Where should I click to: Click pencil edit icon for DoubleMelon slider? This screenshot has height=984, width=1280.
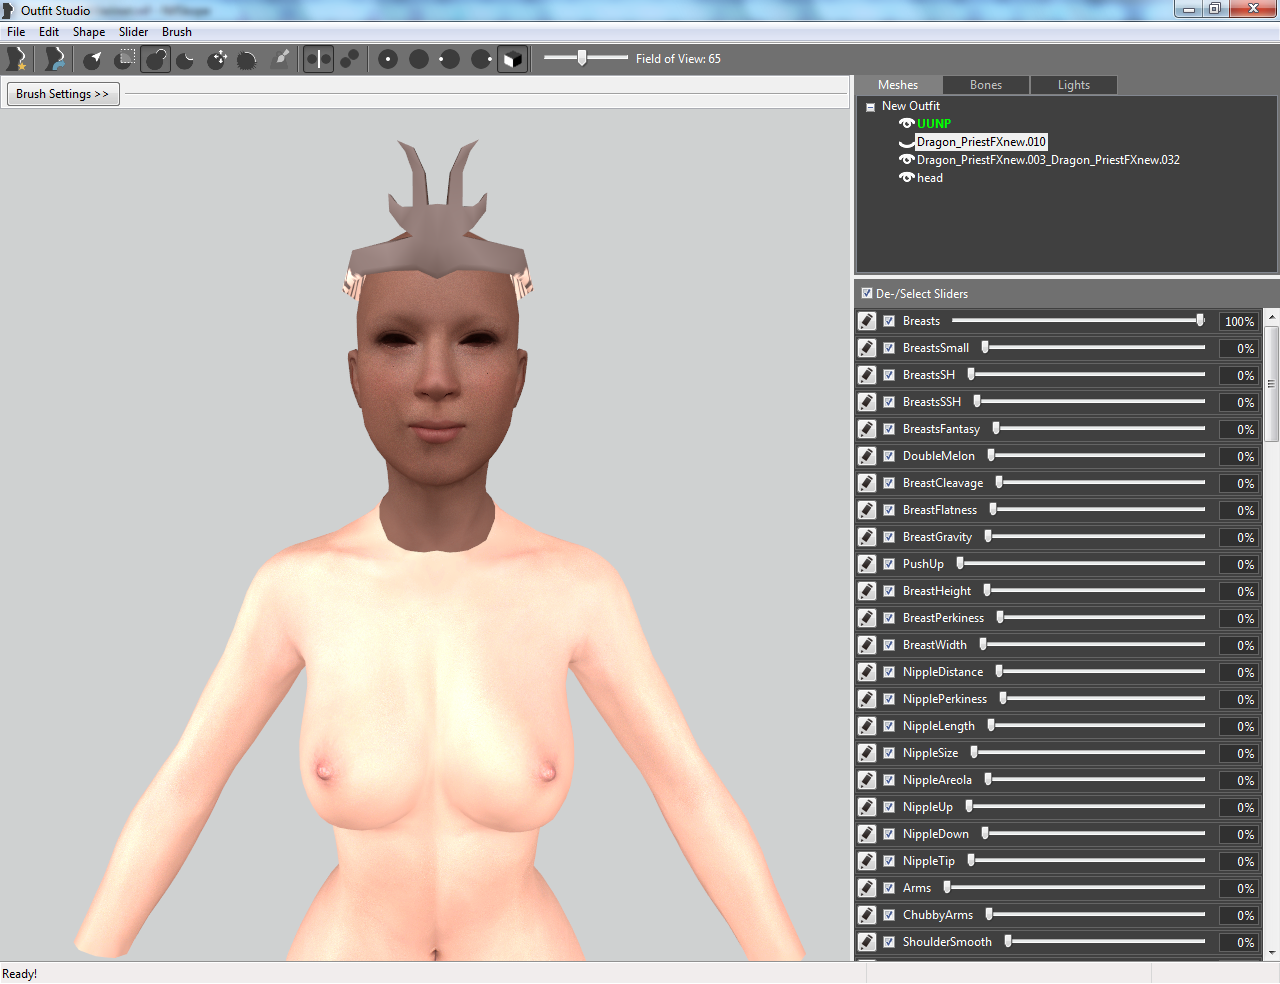pos(867,456)
